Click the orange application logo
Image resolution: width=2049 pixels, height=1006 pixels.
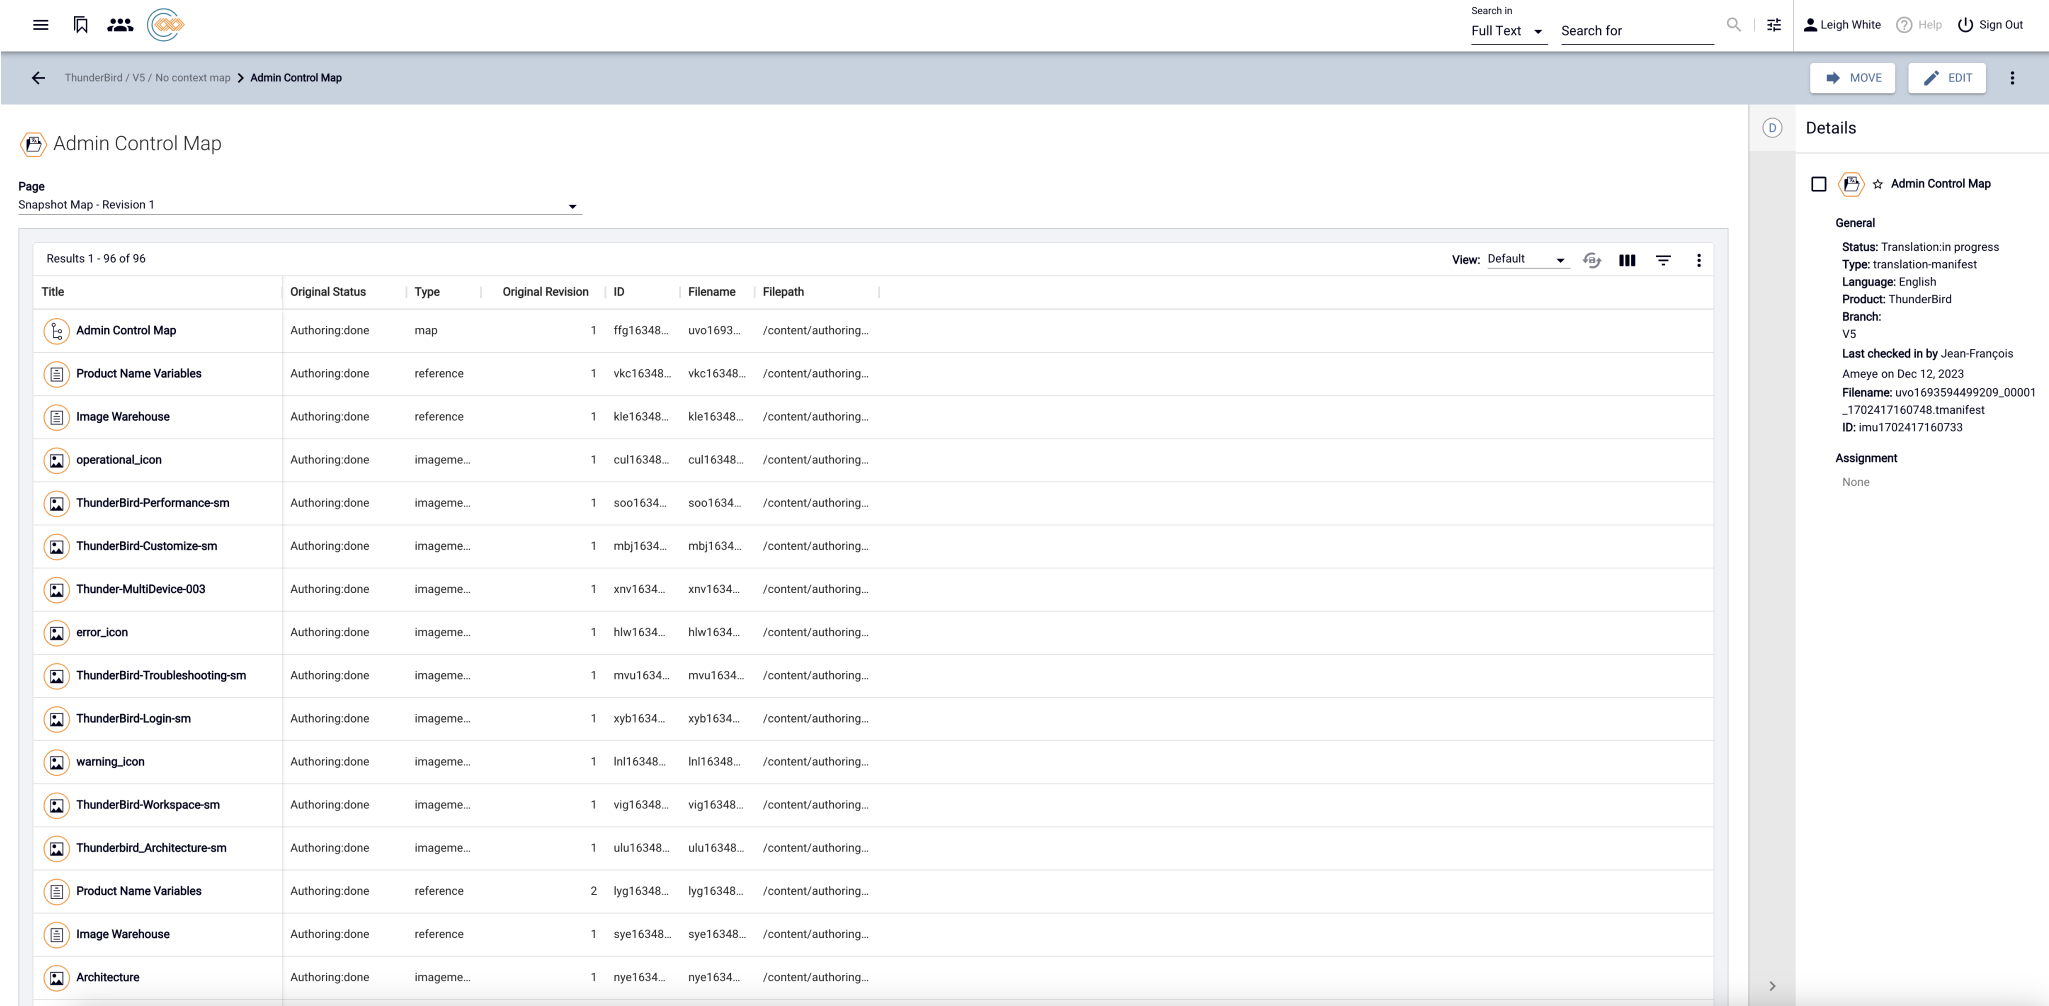tap(165, 25)
